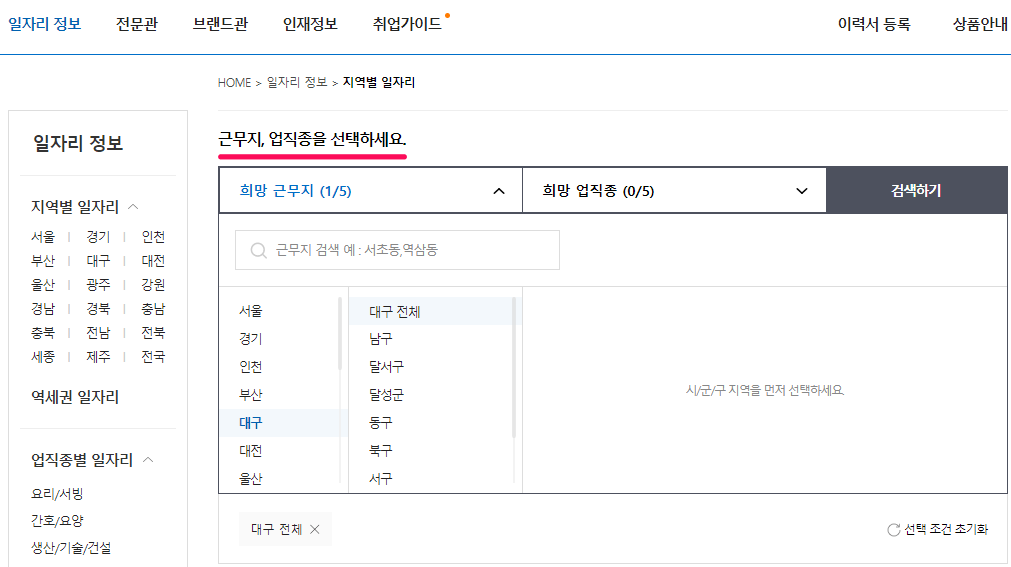This screenshot has height=567, width=1011.
Task: Click the district list scrollbar
Action: pyautogui.click(x=514, y=368)
